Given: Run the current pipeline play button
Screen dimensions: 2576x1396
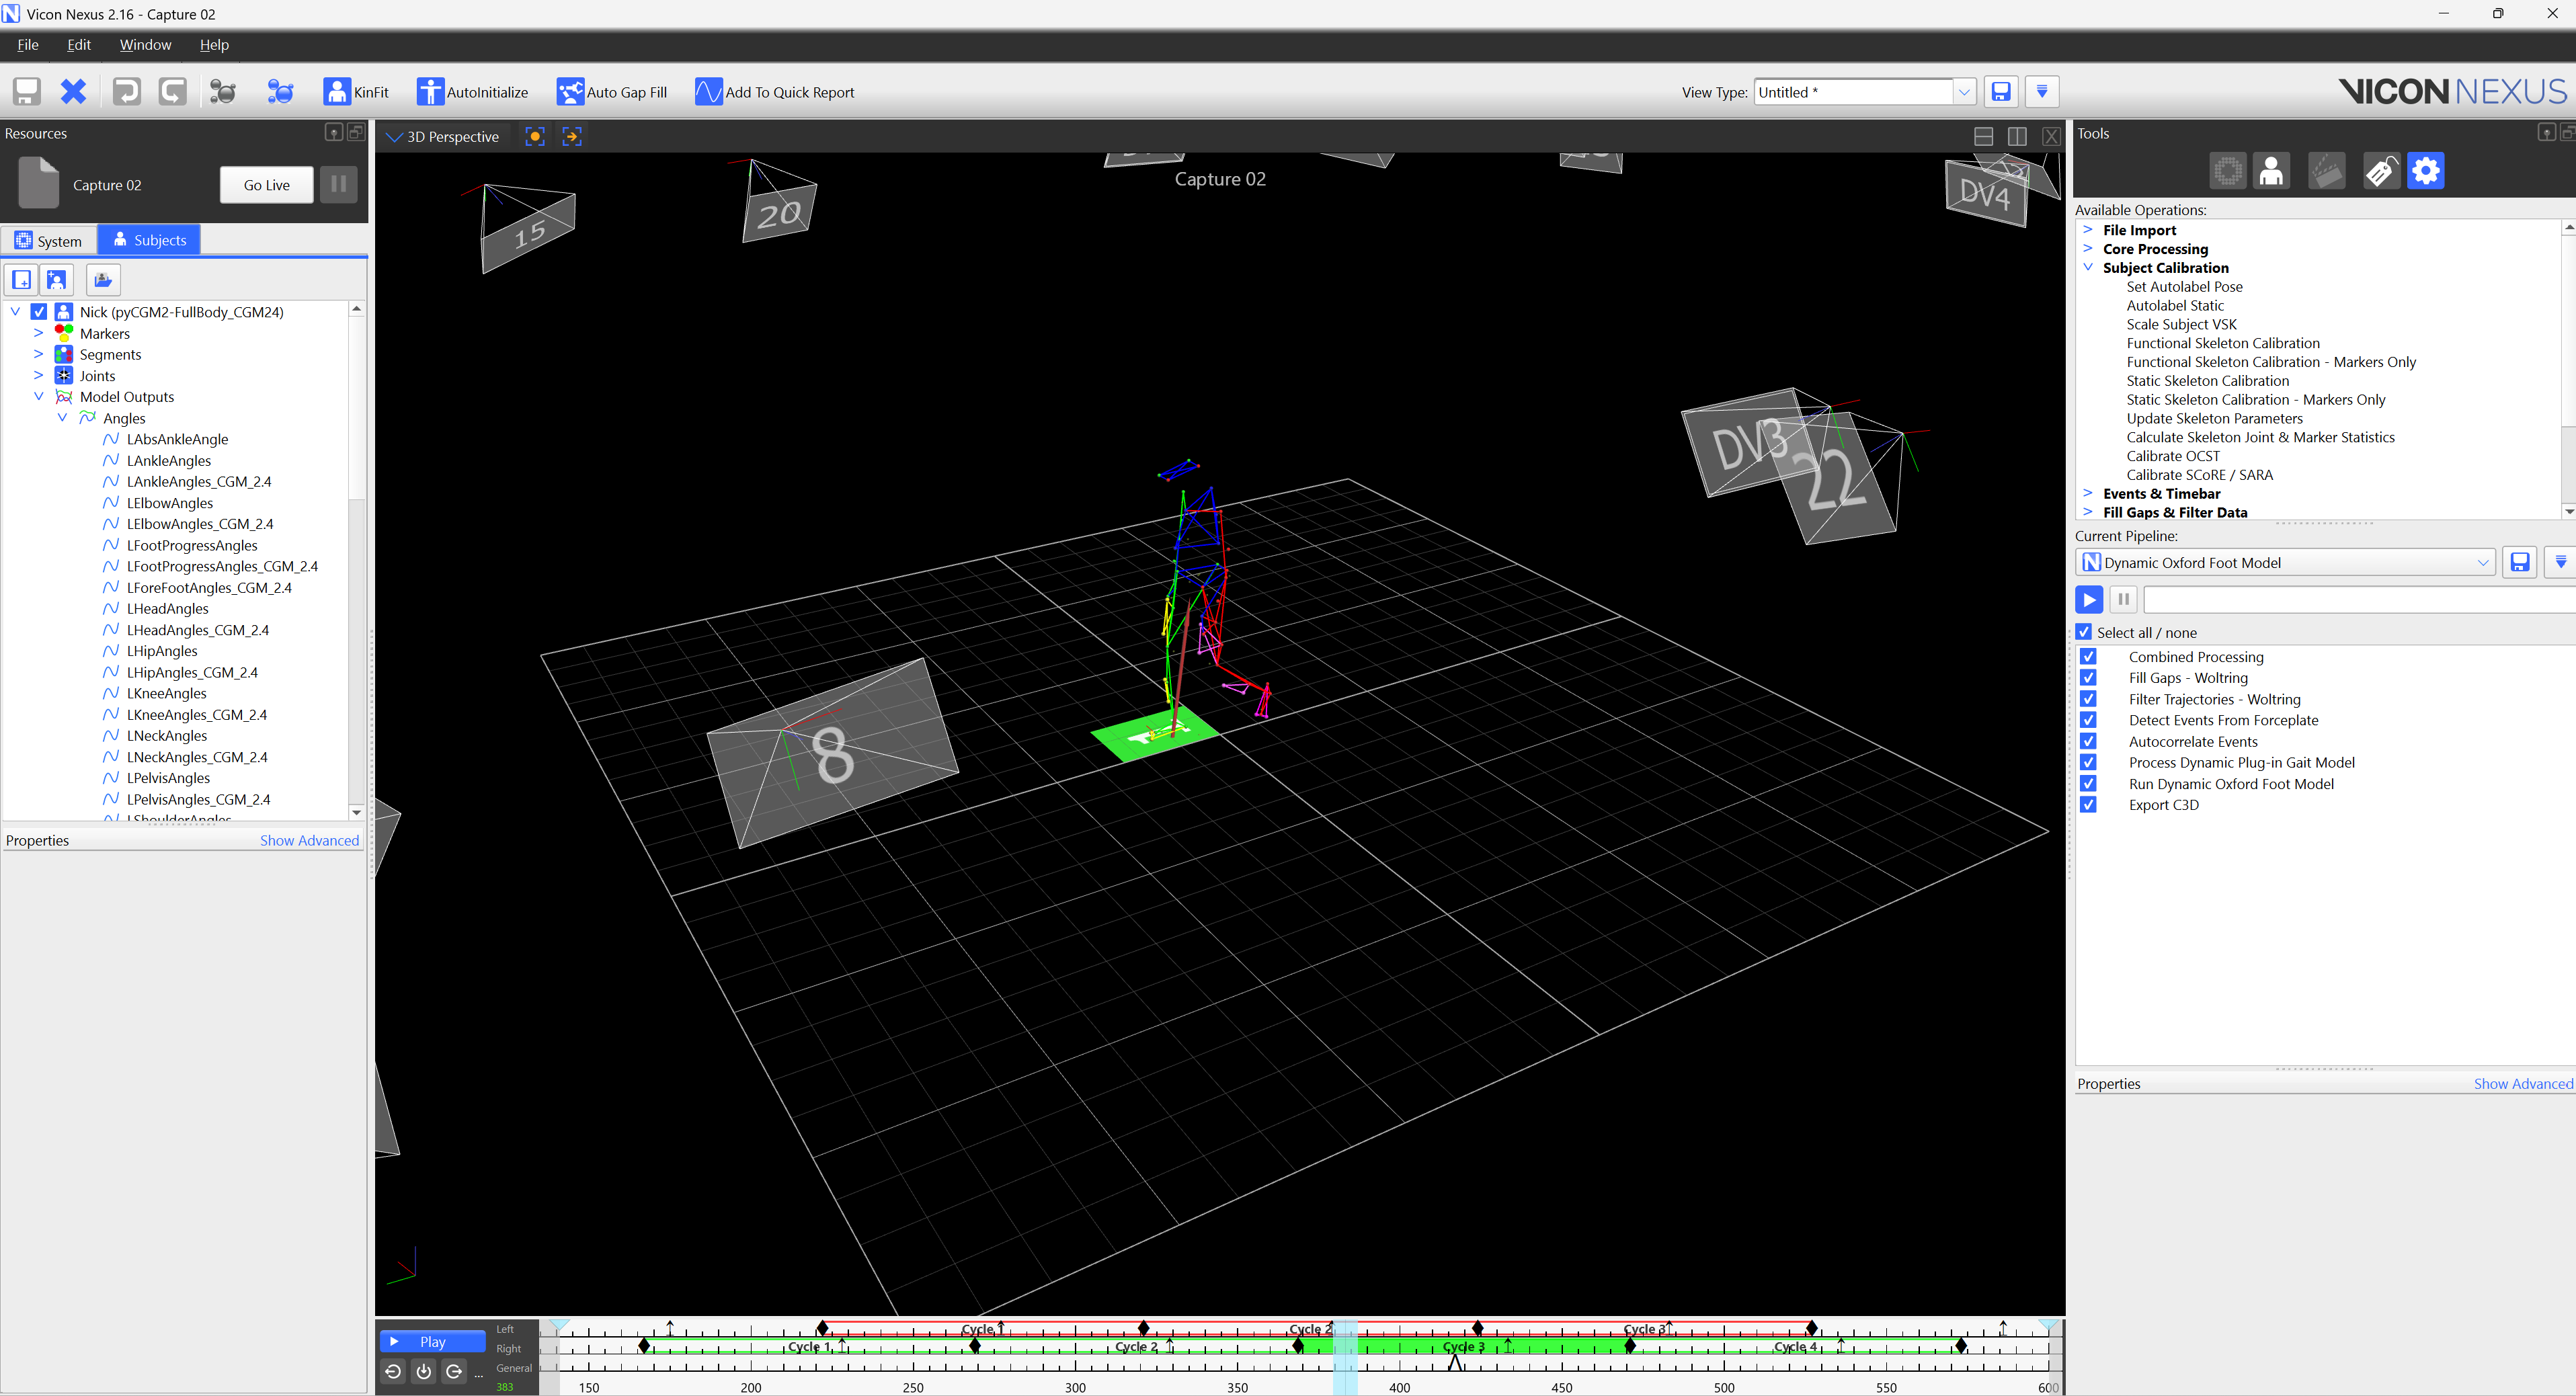Looking at the screenshot, I should (2089, 599).
